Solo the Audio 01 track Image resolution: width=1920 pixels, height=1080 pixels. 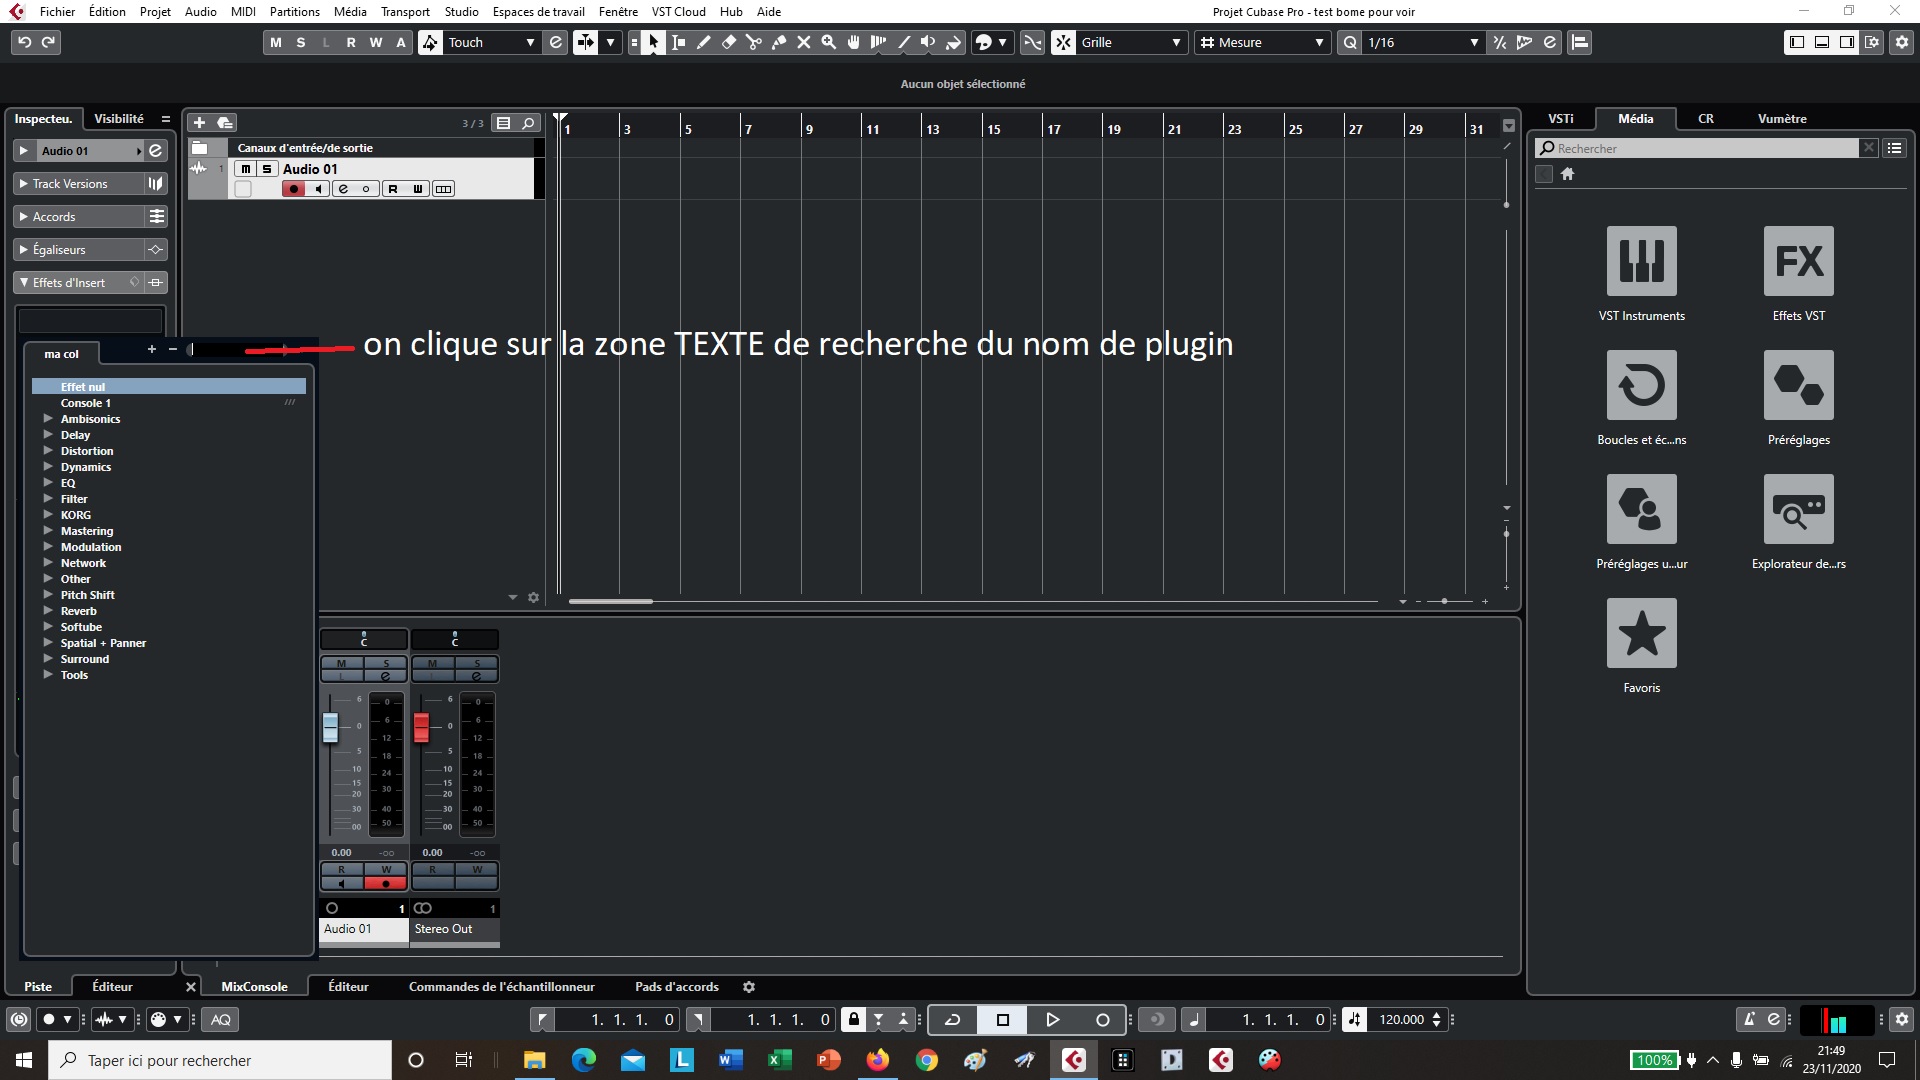click(x=267, y=169)
